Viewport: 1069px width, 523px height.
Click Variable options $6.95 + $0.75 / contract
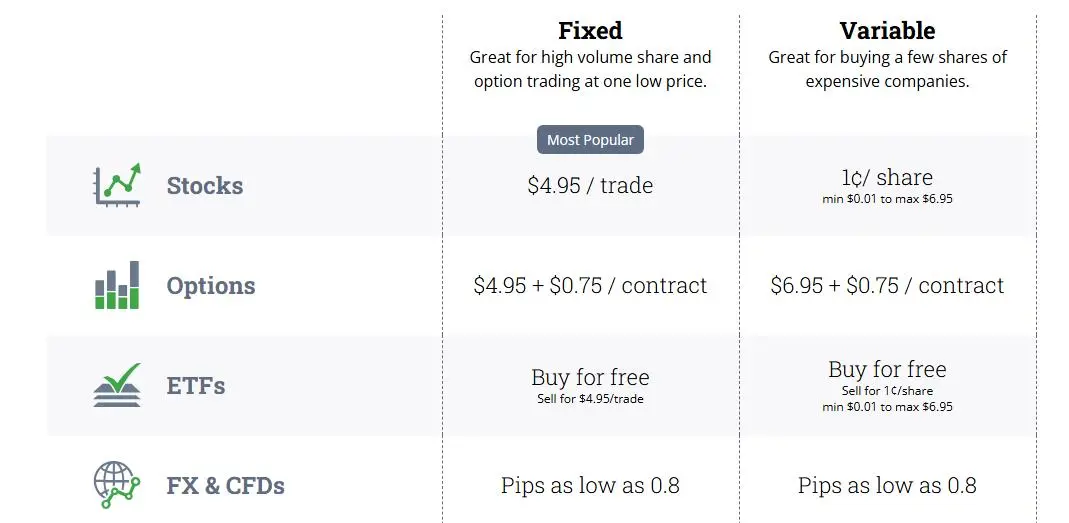887,285
